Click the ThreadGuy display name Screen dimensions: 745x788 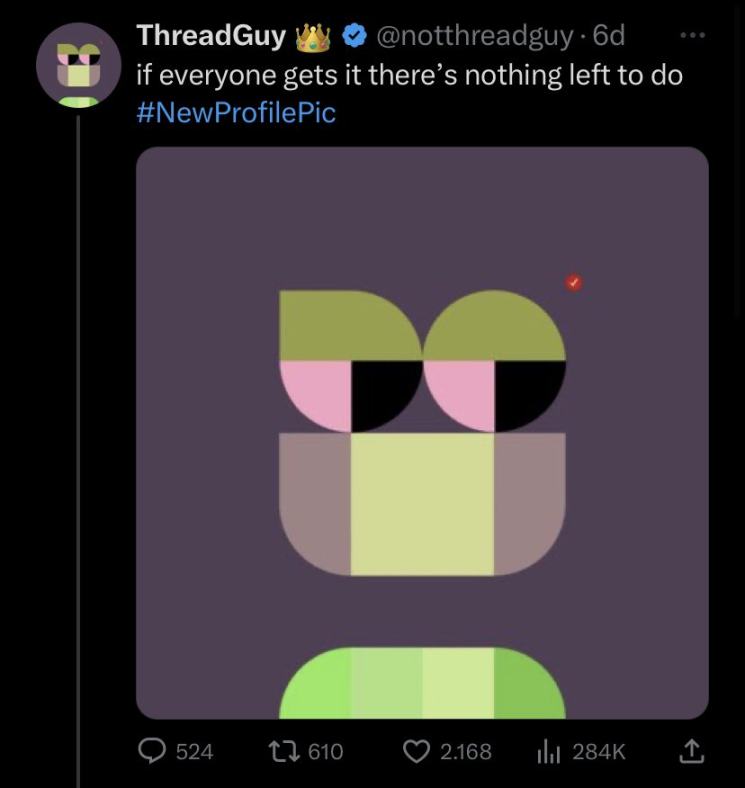[x=210, y=36]
